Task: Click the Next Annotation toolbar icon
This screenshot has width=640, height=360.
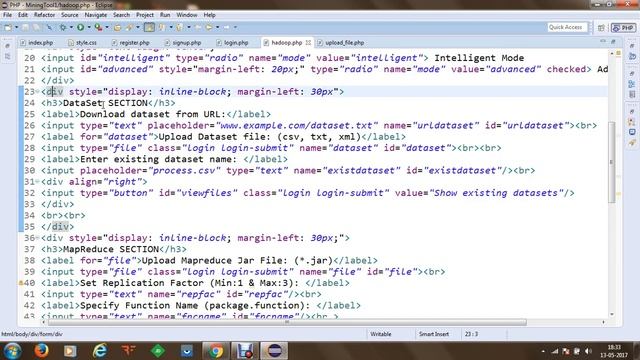Action: (x=162, y=27)
